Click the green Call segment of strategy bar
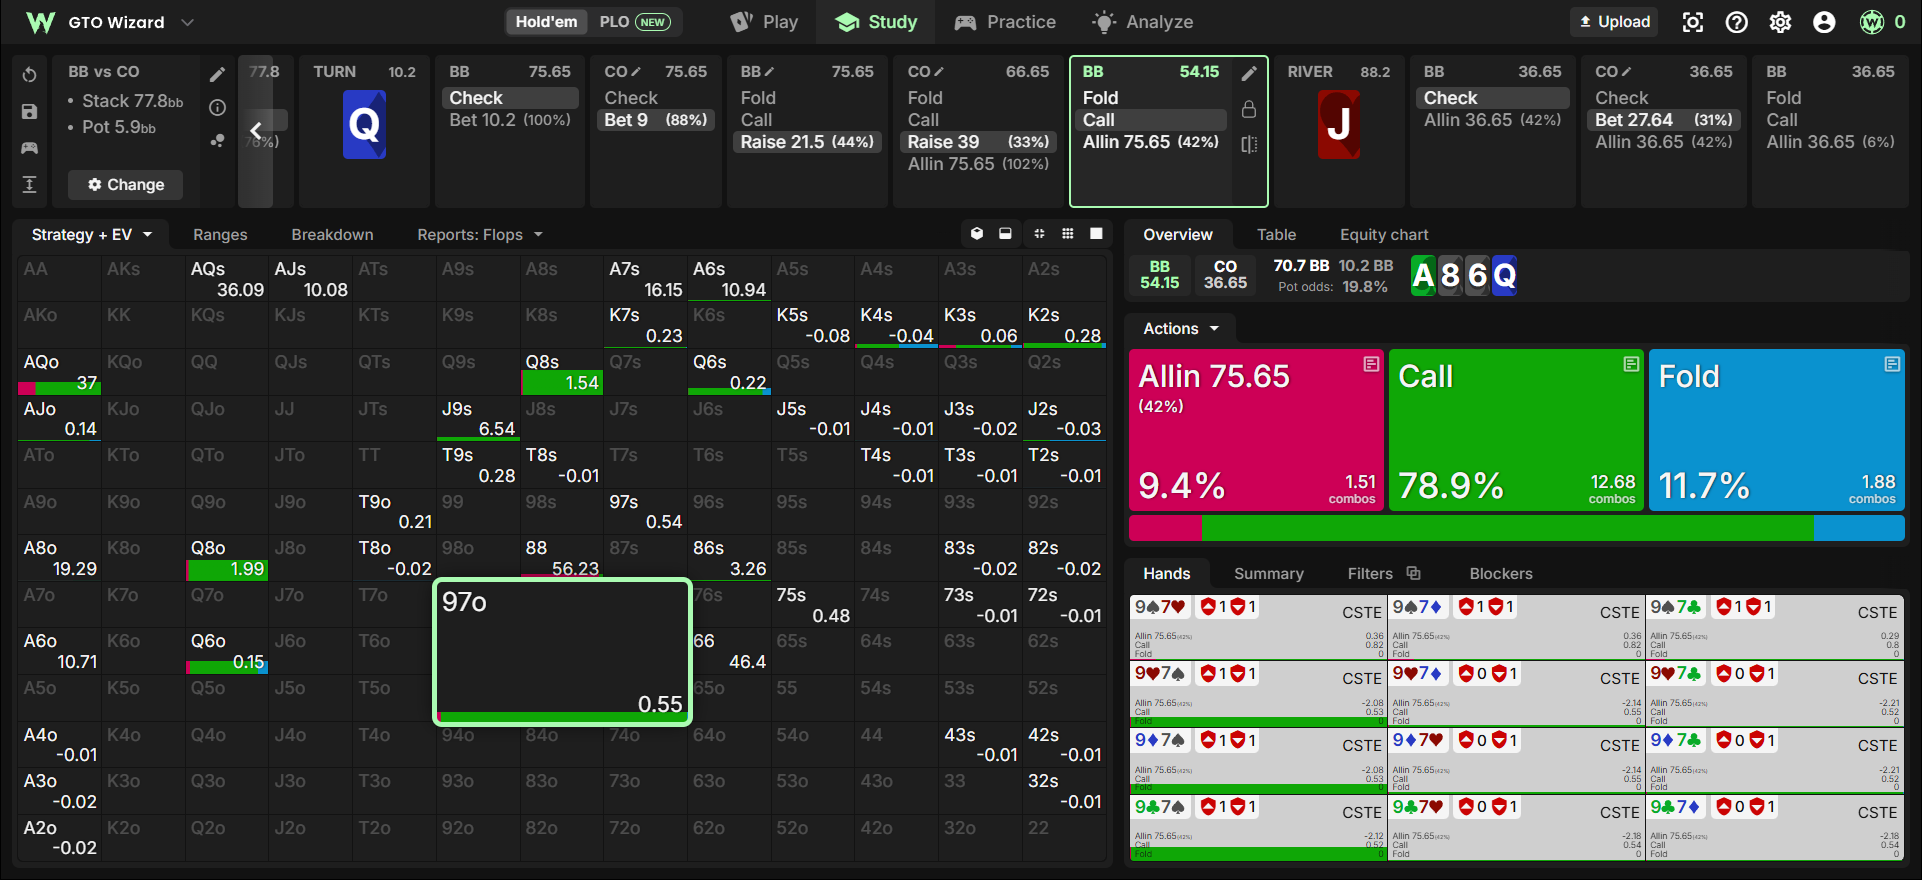This screenshot has width=1922, height=880. click(x=1507, y=528)
